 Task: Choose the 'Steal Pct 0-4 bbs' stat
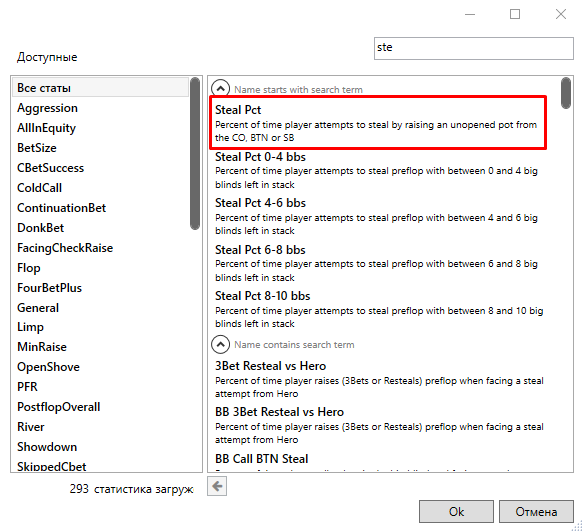click(378, 170)
